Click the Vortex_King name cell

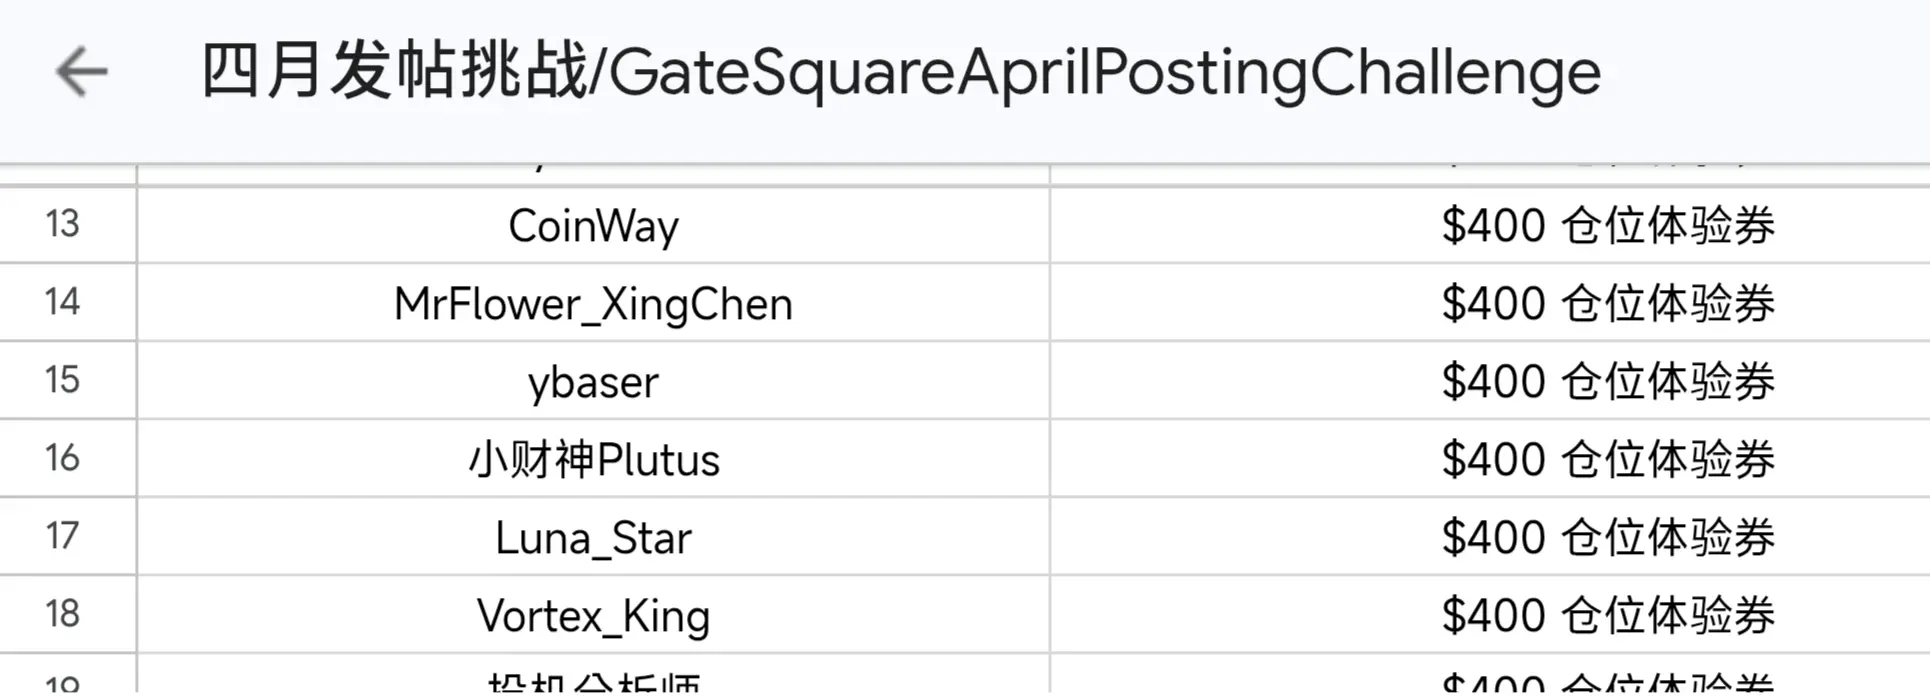593,615
